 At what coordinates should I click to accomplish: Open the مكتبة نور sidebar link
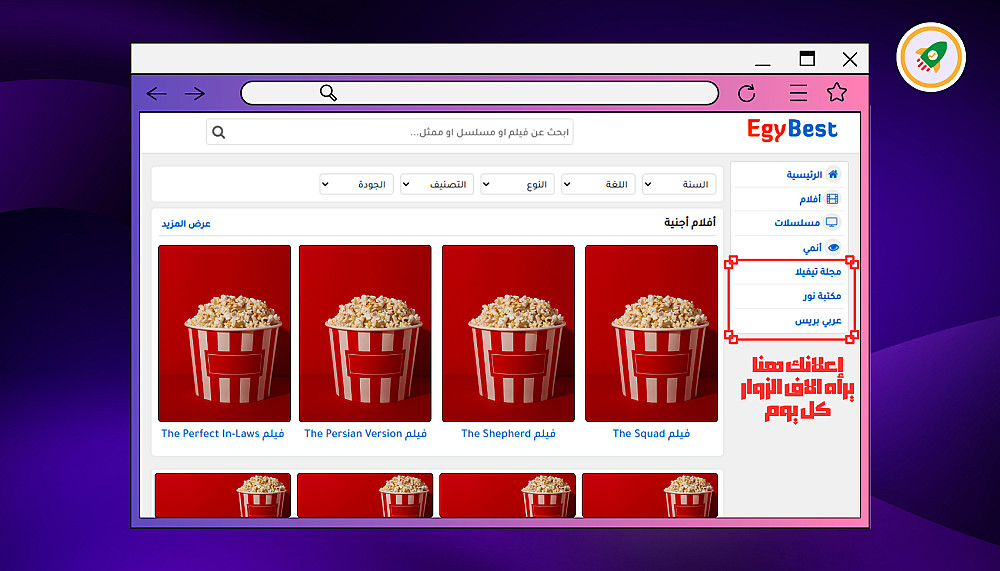click(821, 296)
